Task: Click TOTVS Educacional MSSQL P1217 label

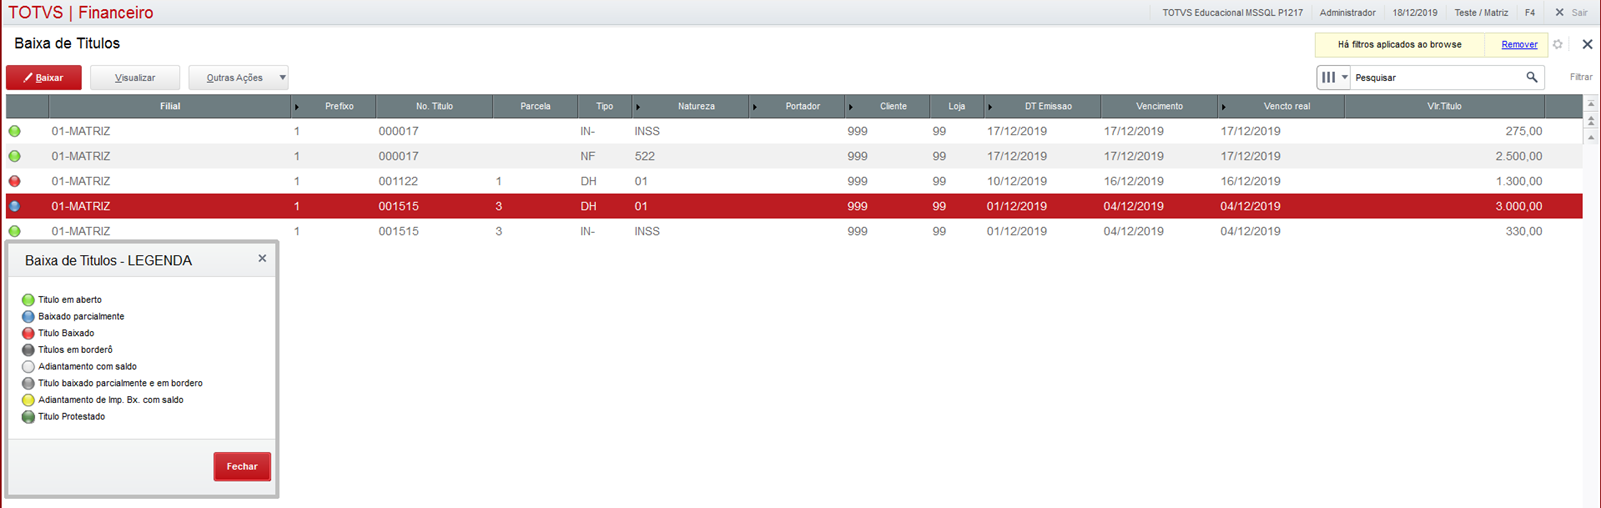Action: click(1232, 12)
